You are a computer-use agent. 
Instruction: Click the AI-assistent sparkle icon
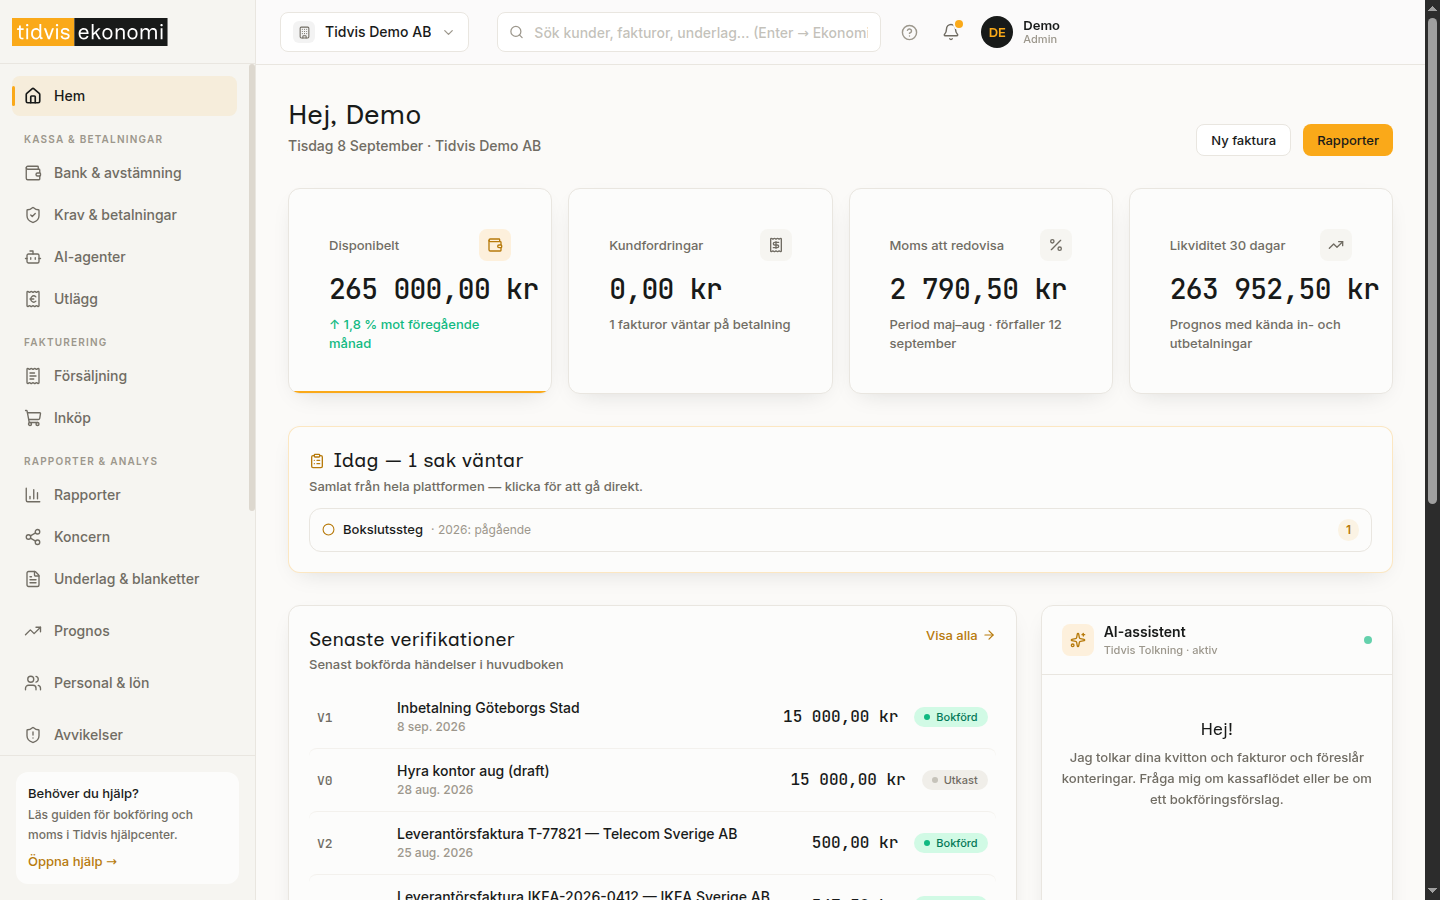point(1078,640)
